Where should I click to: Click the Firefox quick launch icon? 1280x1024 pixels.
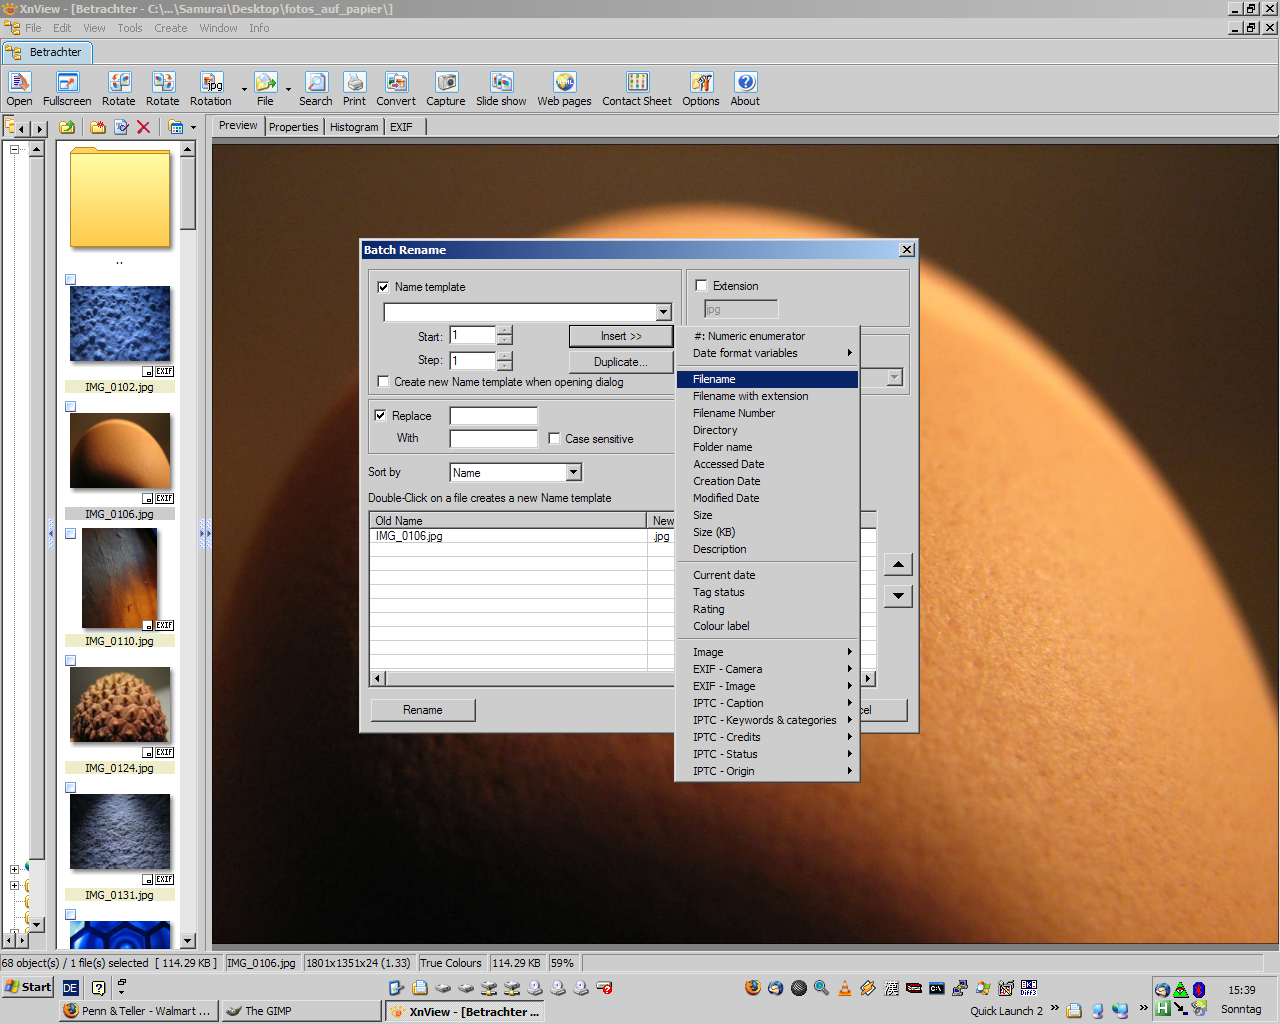753,988
